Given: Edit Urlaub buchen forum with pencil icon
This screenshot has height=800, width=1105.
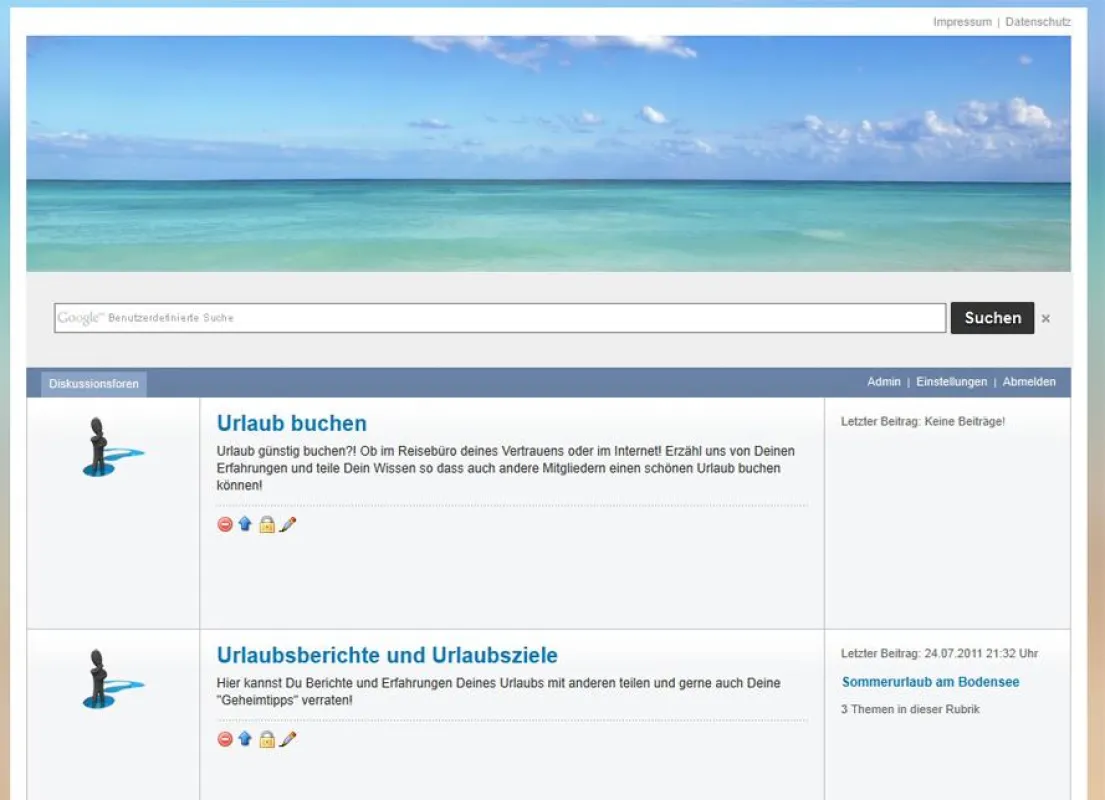Looking at the screenshot, I should click(x=288, y=524).
